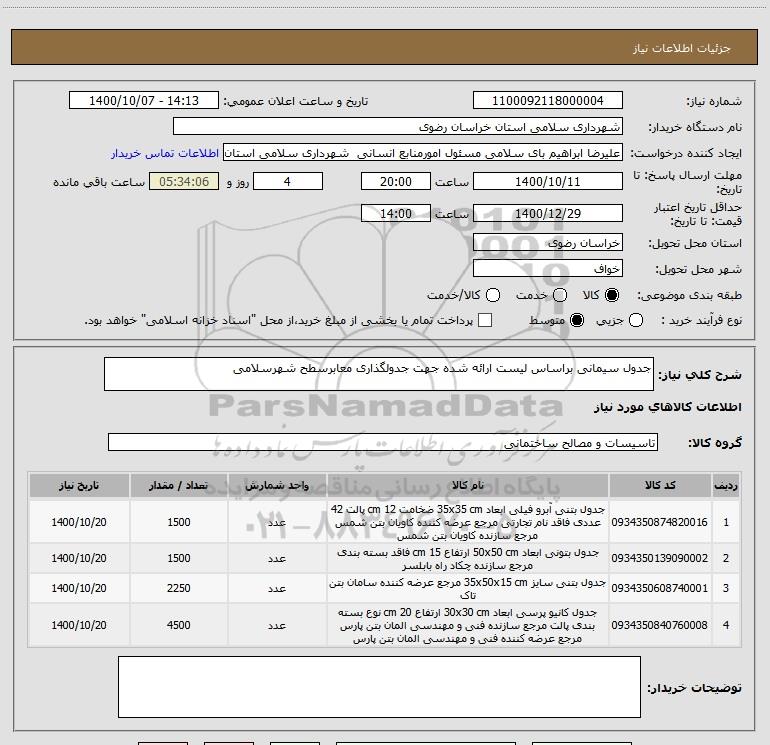This screenshot has width=770, height=745.
Task: Toggle the اسناد خزانه اسلامی payment checkbox
Action: pyautogui.click(x=485, y=320)
